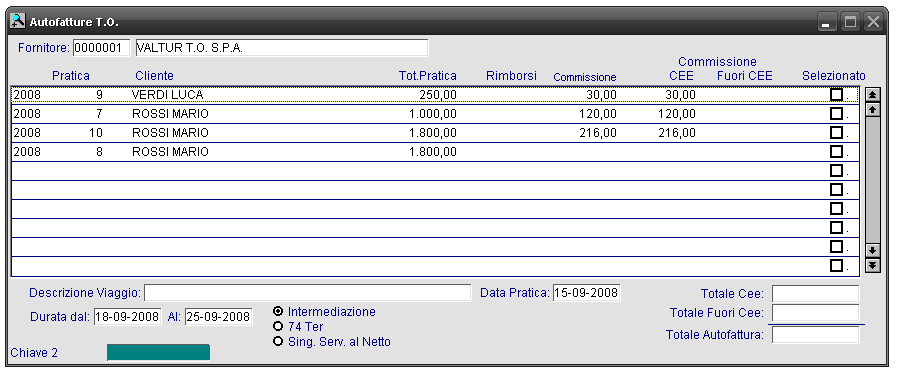Select Sing. Serv. al Netto radio option
Screen dimensions: 897x376
click(279, 342)
